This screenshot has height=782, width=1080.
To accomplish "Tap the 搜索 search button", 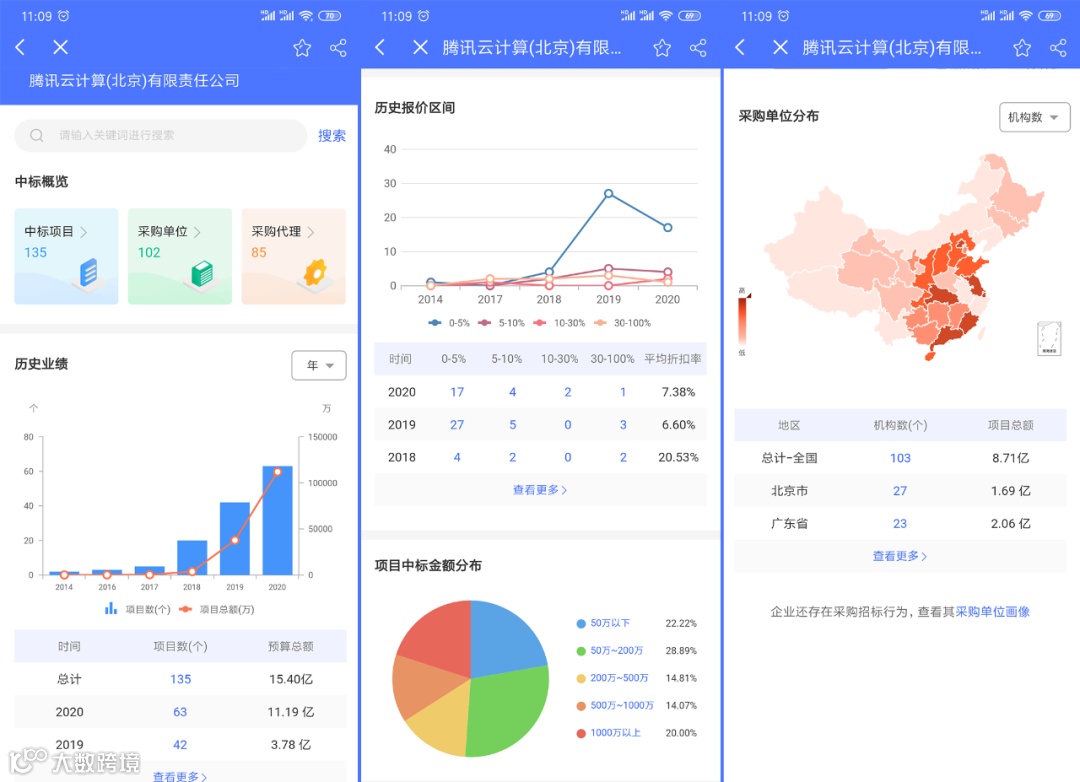I will click(331, 136).
